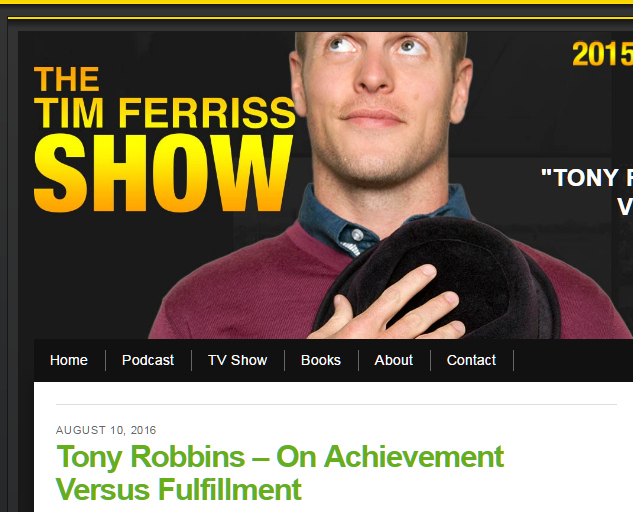Open the Home menu item
This screenshot has height=512, width=633.
tap(69, 360)
